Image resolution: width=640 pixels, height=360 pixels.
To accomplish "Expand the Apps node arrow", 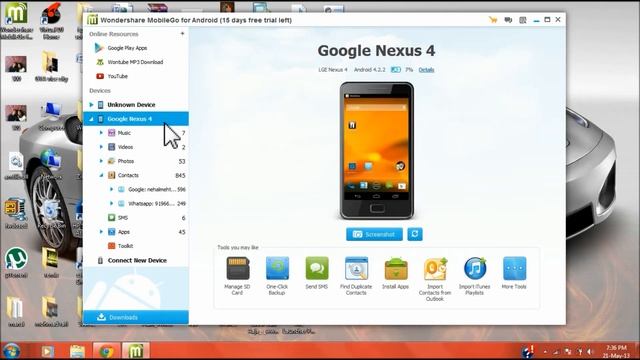I will pyautogui.click(x=101, y=232).
